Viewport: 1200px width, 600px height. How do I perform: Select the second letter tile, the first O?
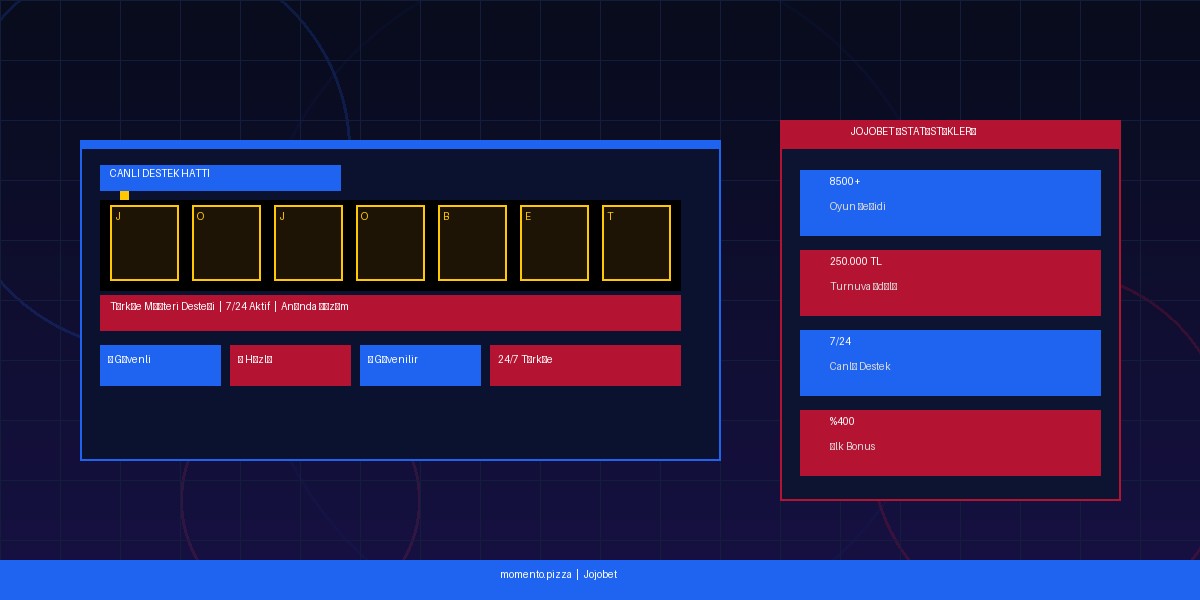(227, 243)
